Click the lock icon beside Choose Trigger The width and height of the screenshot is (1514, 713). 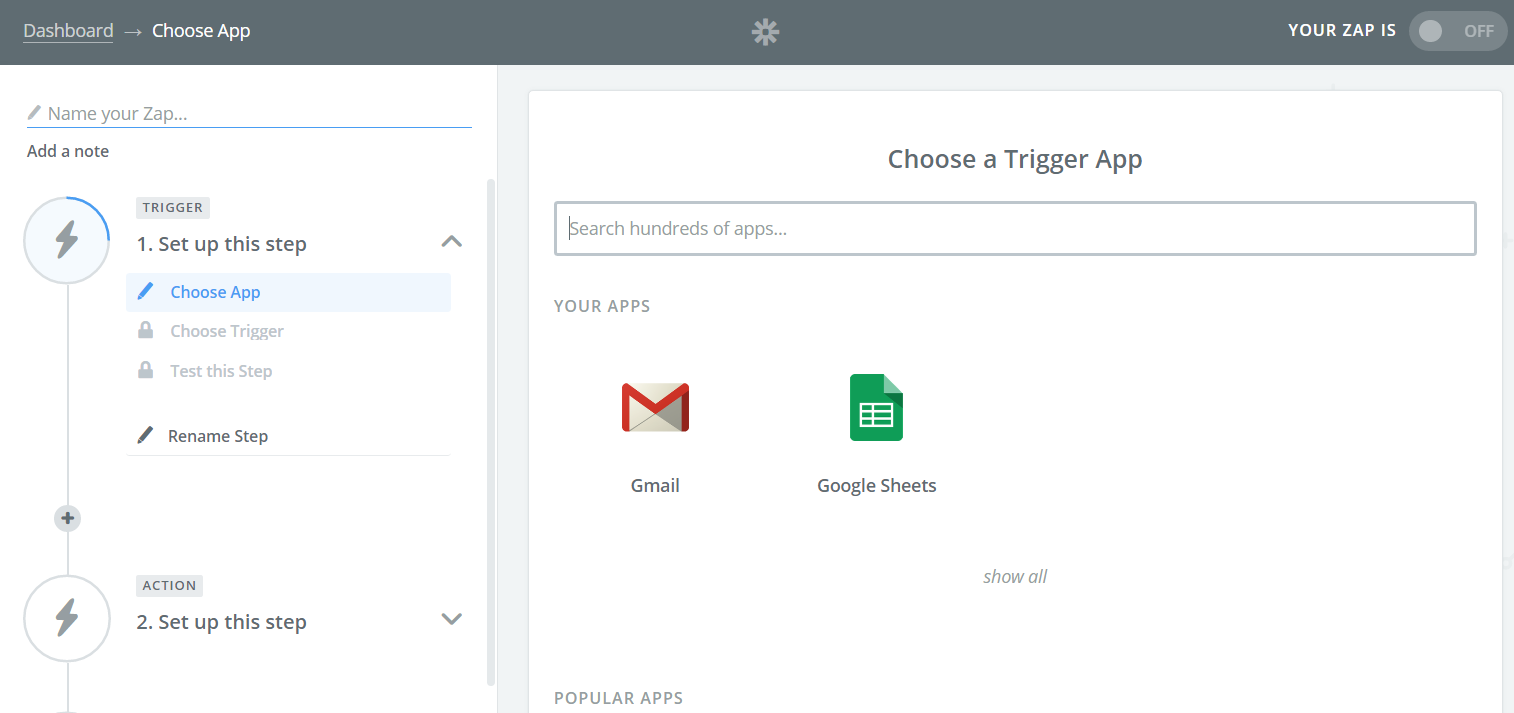pyautogui.click(x=146, y=331)
